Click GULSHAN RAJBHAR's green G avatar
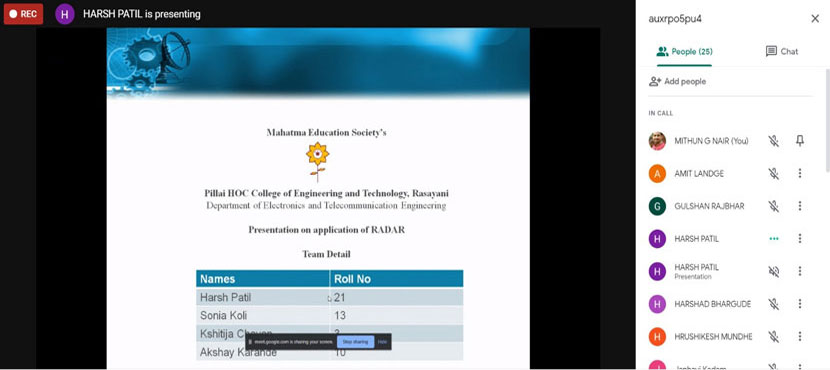The height and width of the screenshot is (370, 830). click(657, 206)
